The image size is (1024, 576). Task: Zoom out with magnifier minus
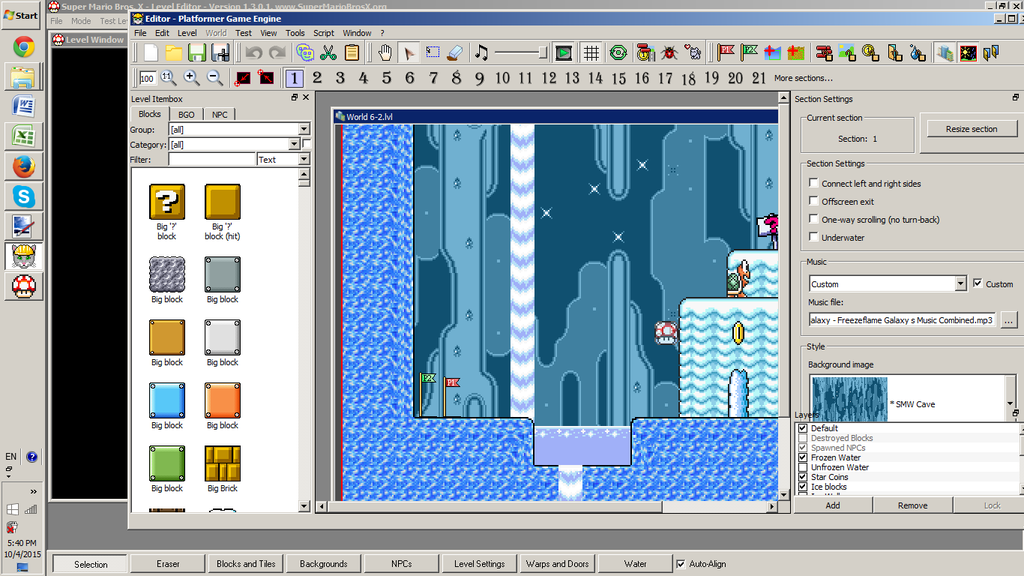pyautogui.click(x=214, y=78)
